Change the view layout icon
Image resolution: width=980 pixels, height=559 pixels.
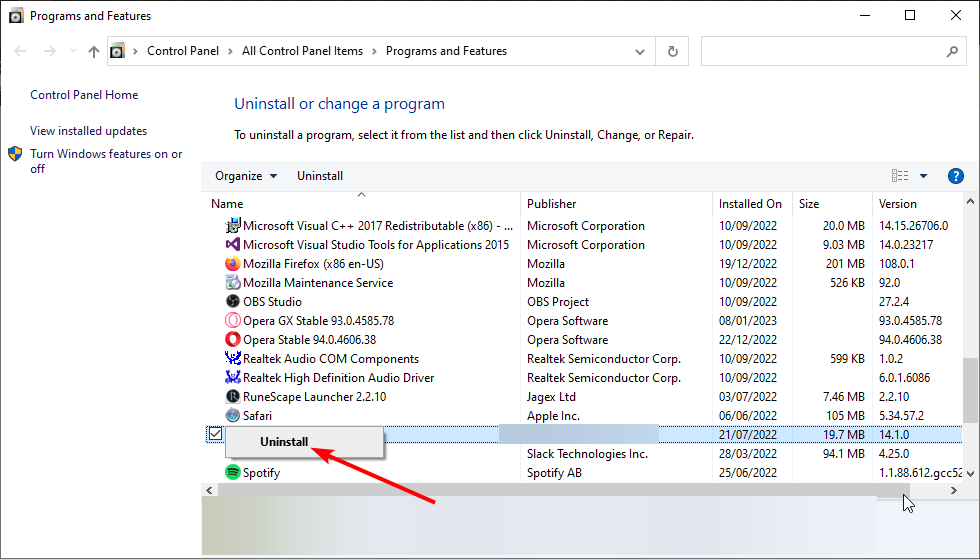tap(900, 176)
